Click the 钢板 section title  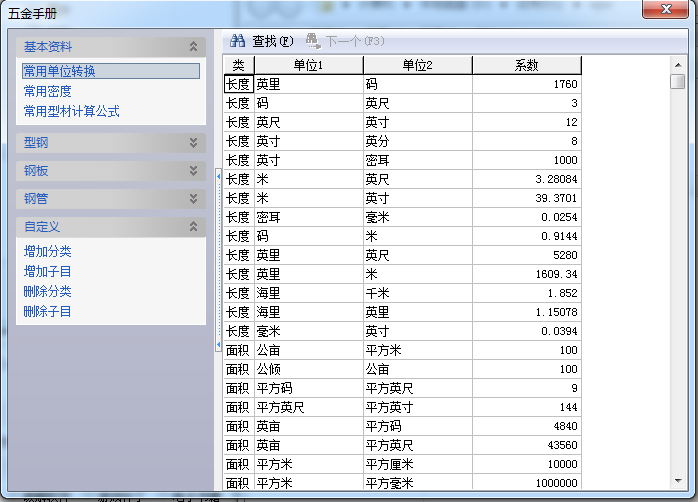click(x=36, y=170)
